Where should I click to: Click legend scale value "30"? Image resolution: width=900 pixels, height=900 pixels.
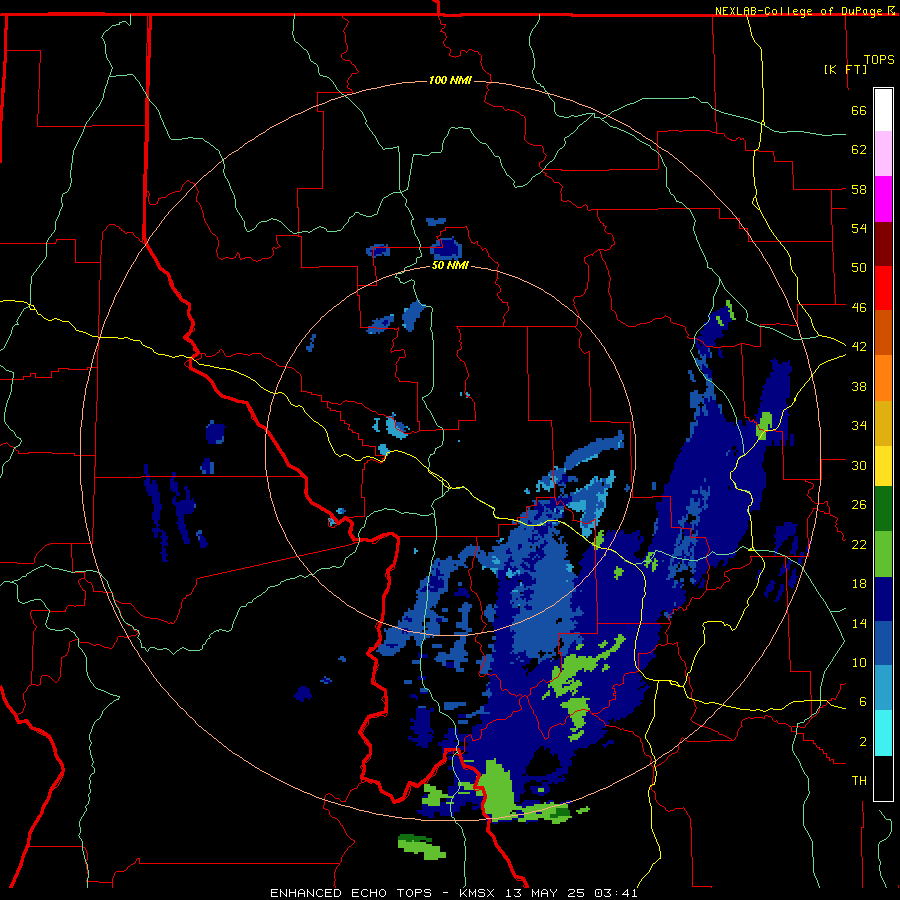(859, 465)
